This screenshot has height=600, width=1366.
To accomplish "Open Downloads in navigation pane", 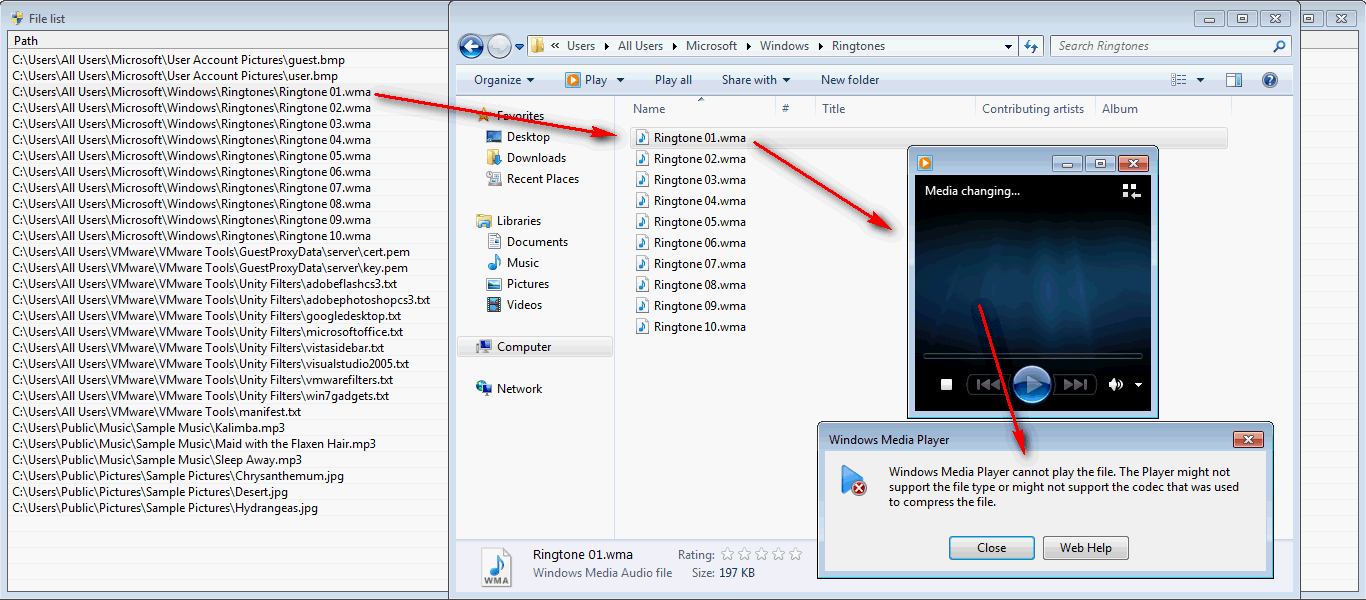I will point(536,158).
